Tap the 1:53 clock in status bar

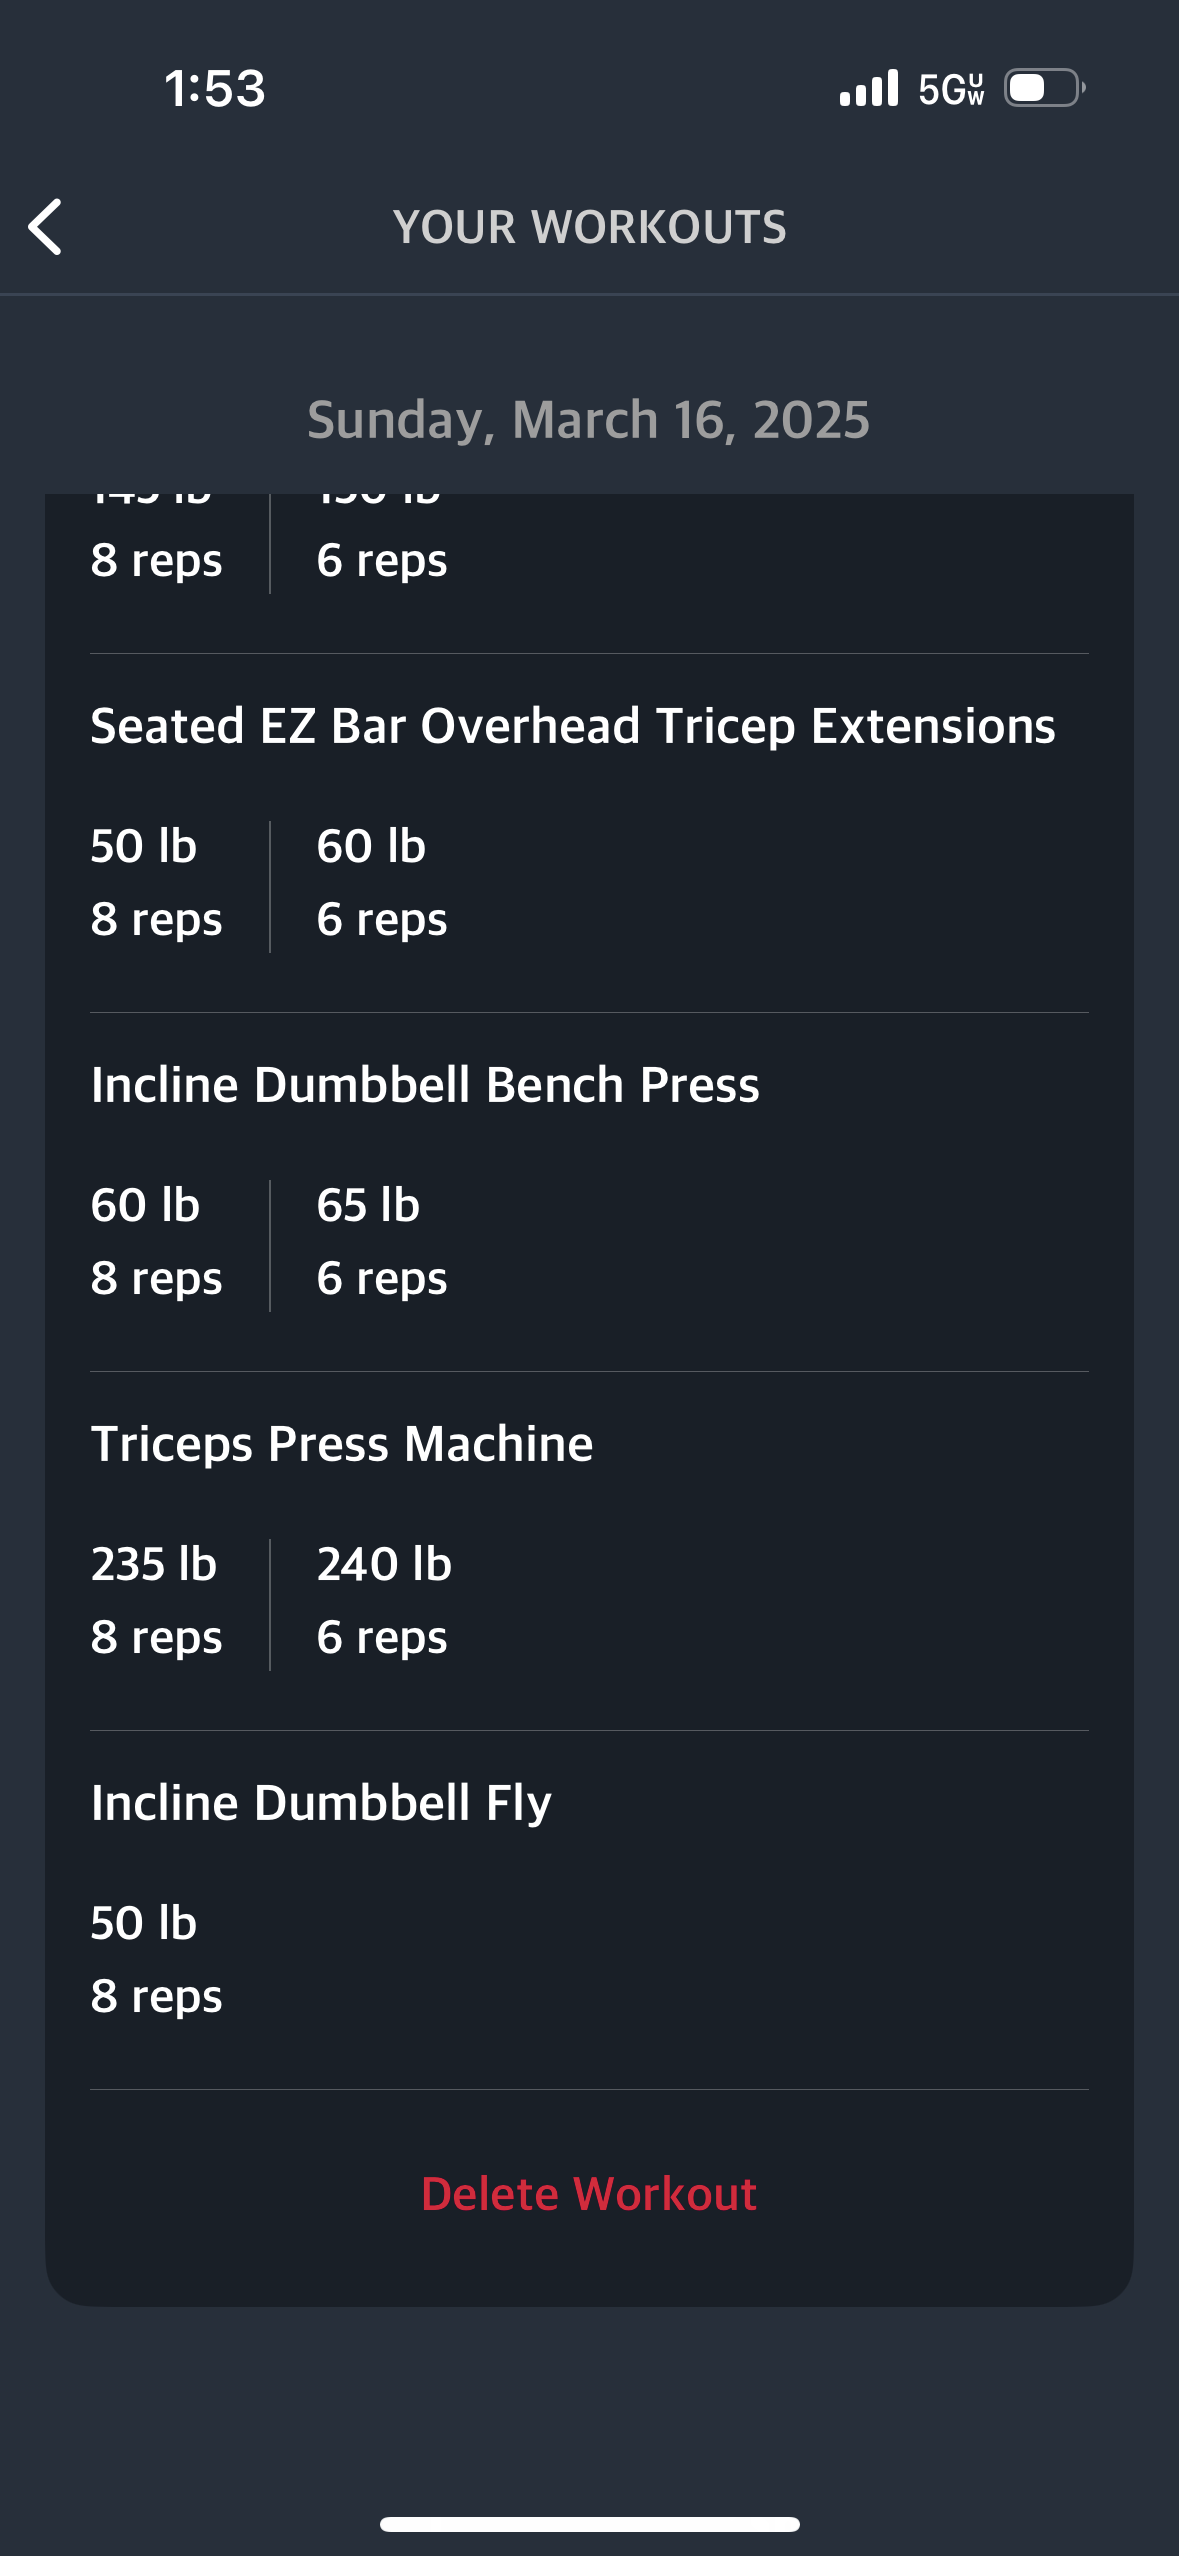coord(215,88)
